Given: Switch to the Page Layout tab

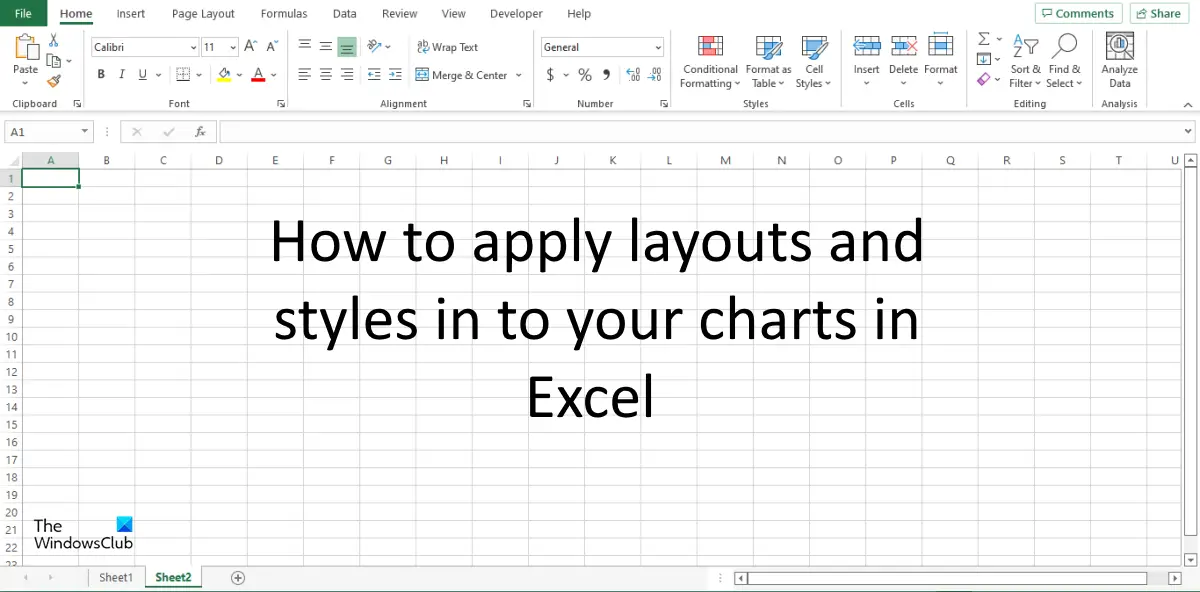Looking at the screenshot, I should coord(203,14).
